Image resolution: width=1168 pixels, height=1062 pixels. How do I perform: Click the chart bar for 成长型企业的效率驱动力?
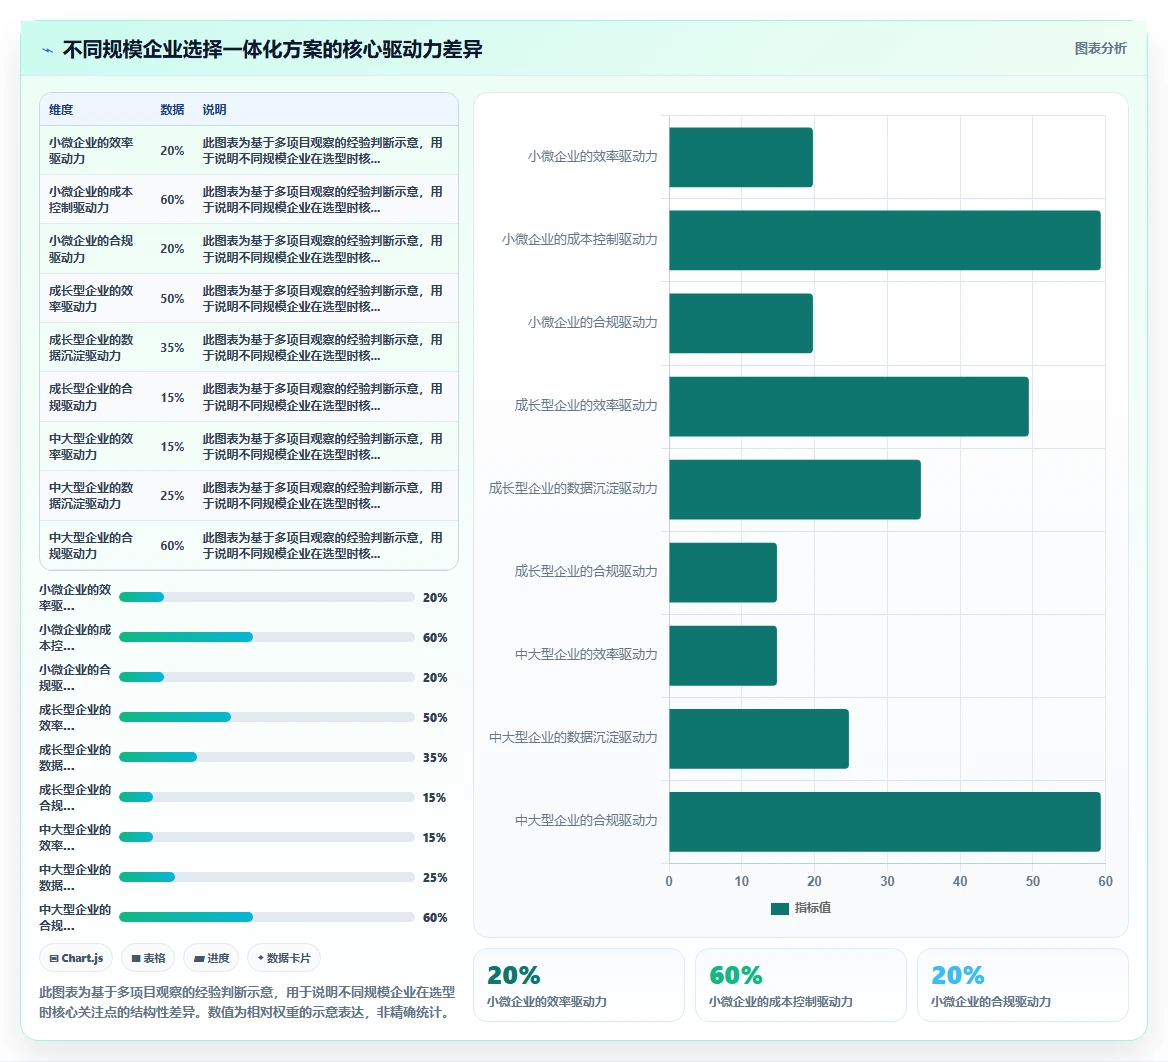pos(849,406)
